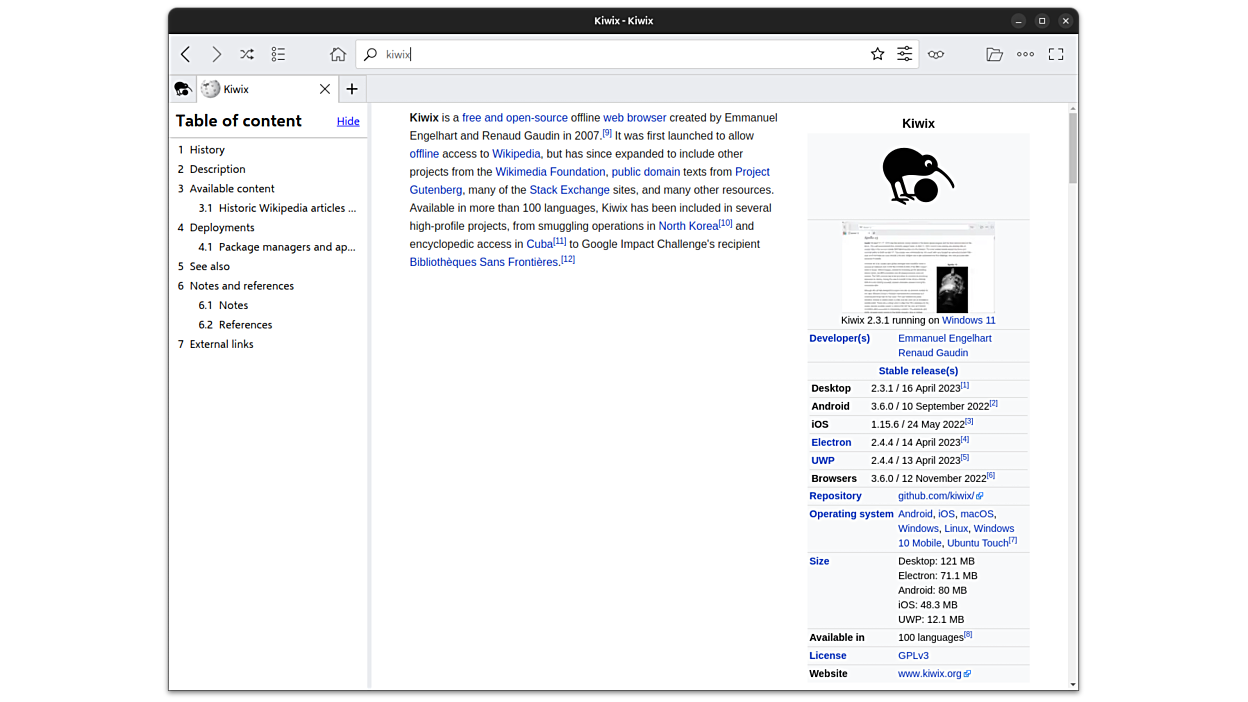Open a new tab with plus button

click(x=352, y=89)
